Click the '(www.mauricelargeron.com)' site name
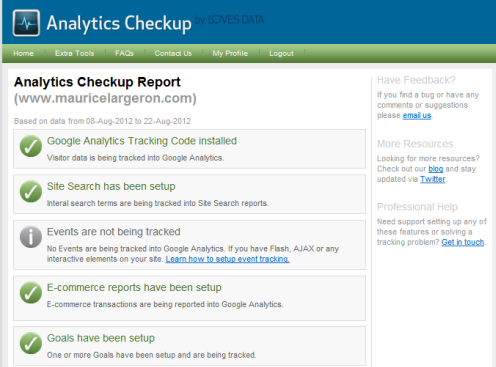The image size is (496, 367). 105,99
